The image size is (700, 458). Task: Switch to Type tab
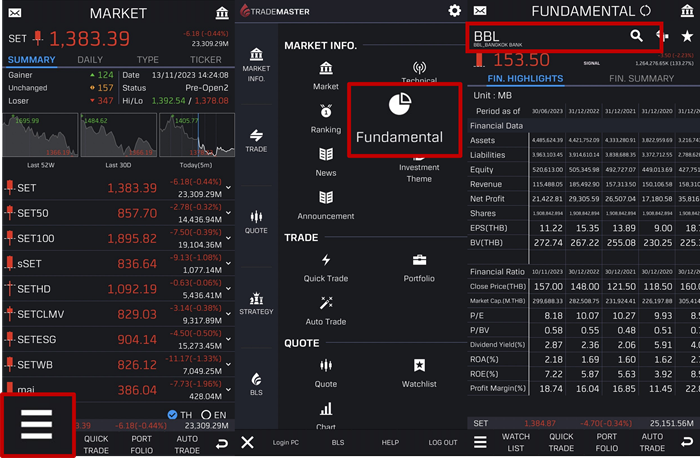[148, 60]
